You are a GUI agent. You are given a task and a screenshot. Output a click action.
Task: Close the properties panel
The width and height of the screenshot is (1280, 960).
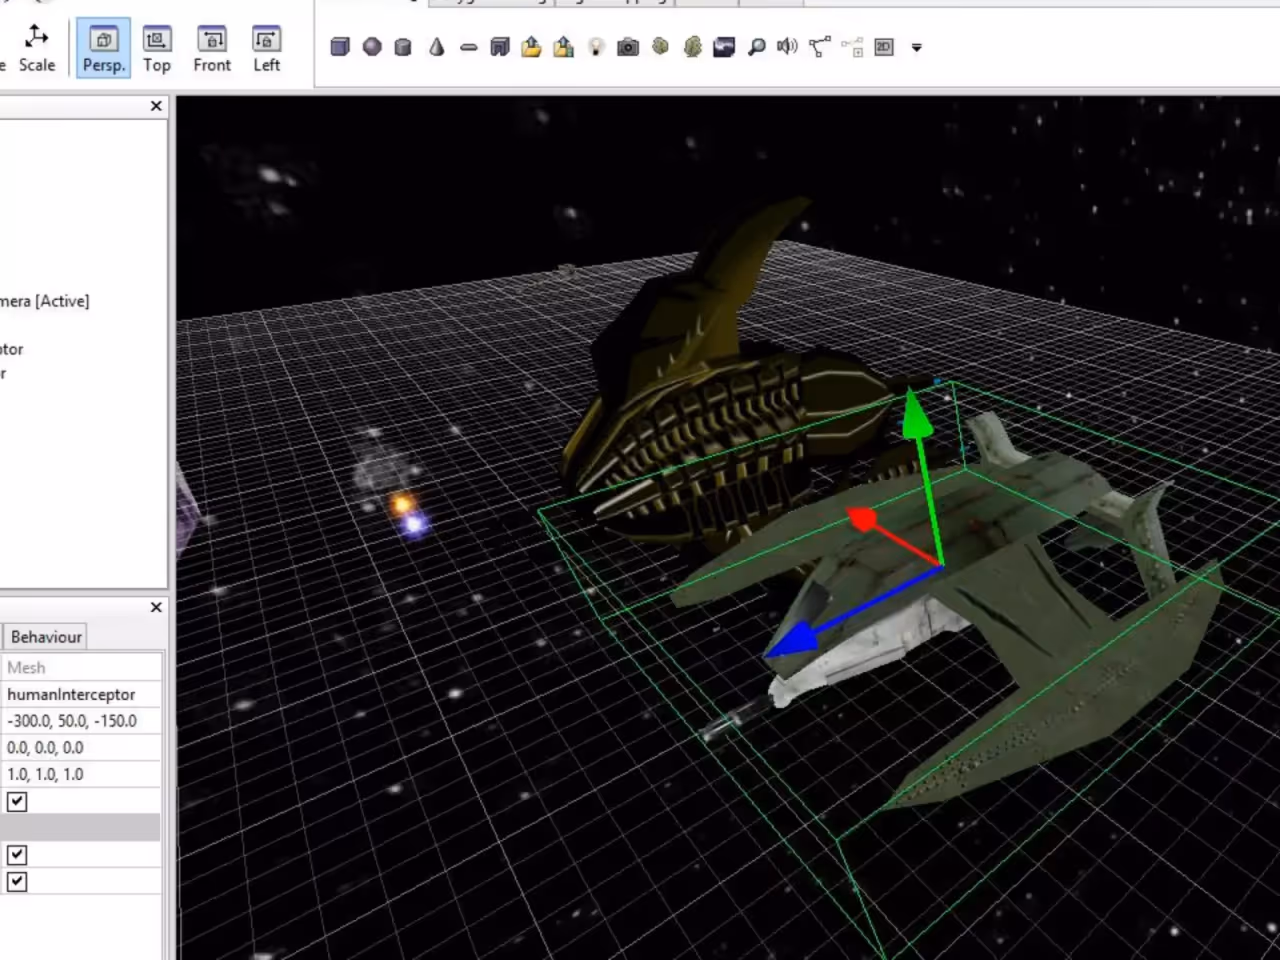(156, 607)
